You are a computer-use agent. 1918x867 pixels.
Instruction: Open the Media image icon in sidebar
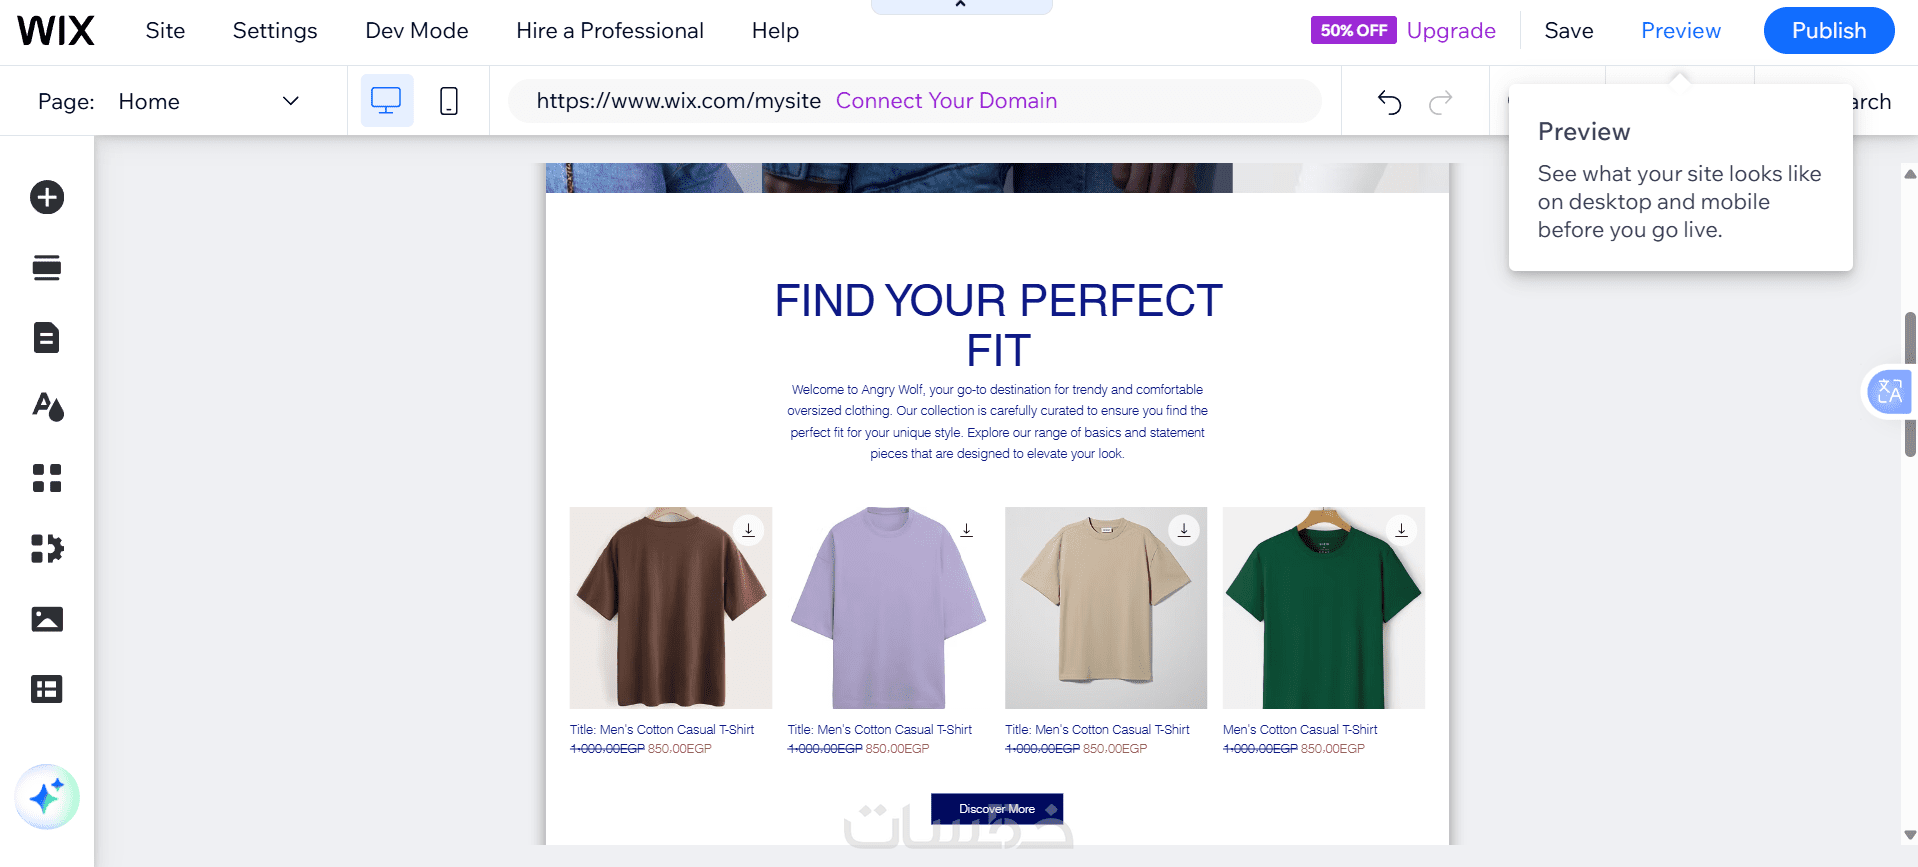(x=47, y=619)
